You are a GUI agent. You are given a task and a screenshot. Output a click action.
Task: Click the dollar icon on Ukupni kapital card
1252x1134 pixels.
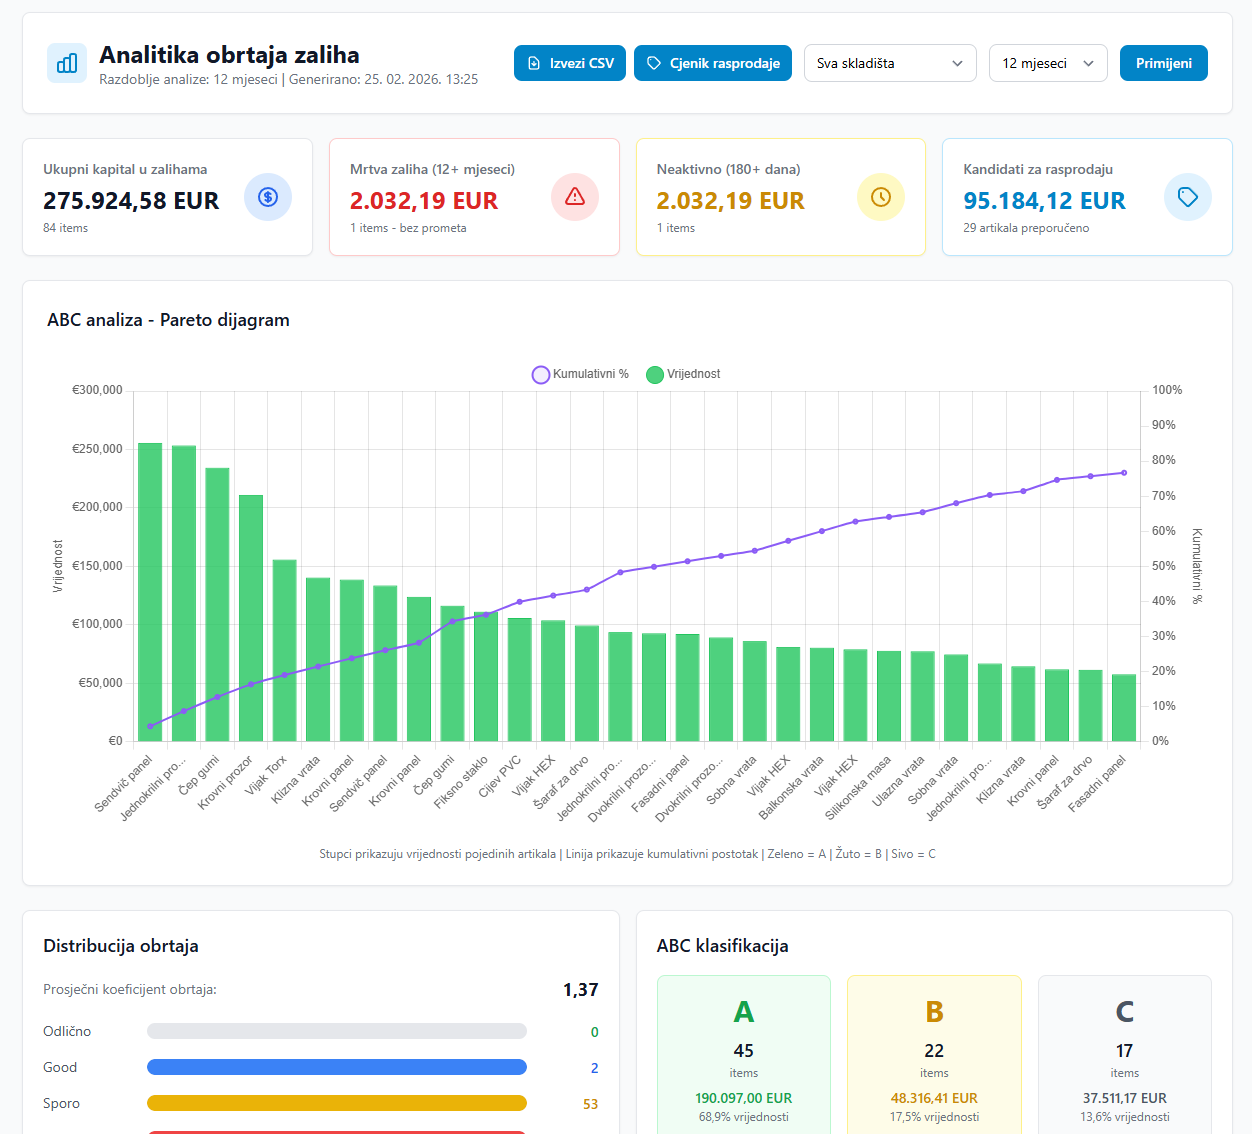coord(268,197)
